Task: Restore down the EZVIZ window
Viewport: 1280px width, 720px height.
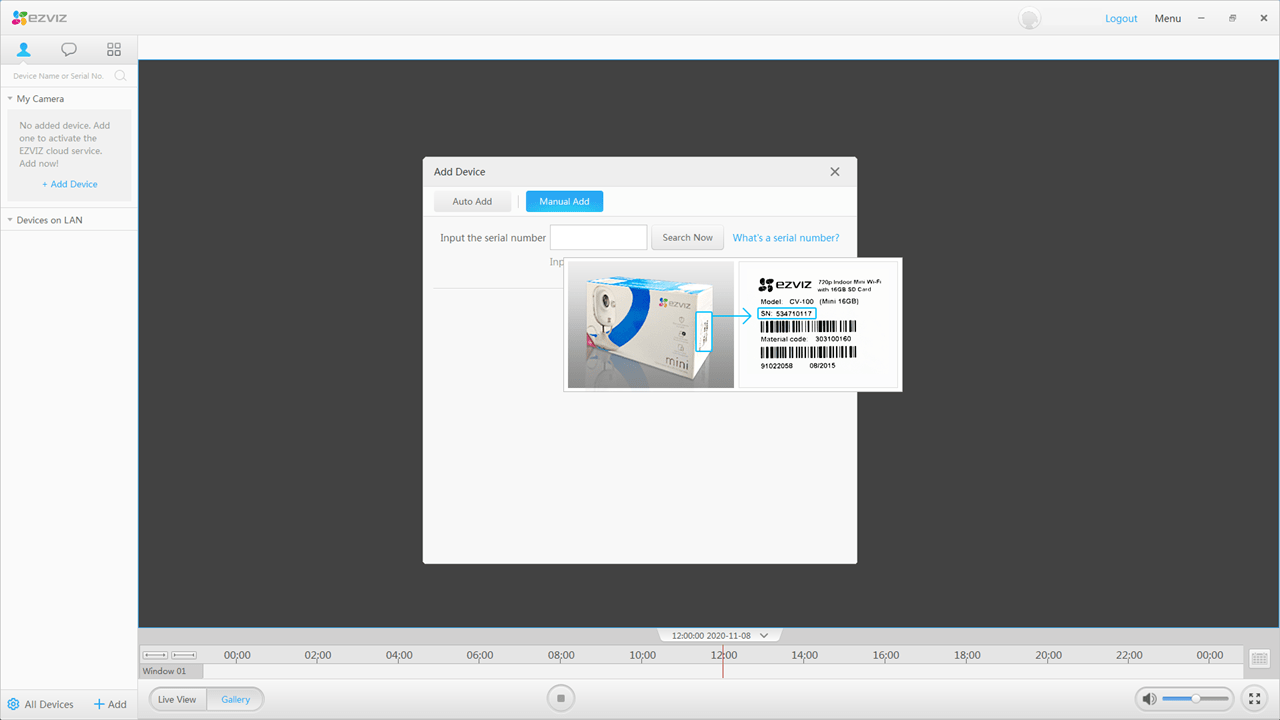Action: click(x=1233, y=18)
